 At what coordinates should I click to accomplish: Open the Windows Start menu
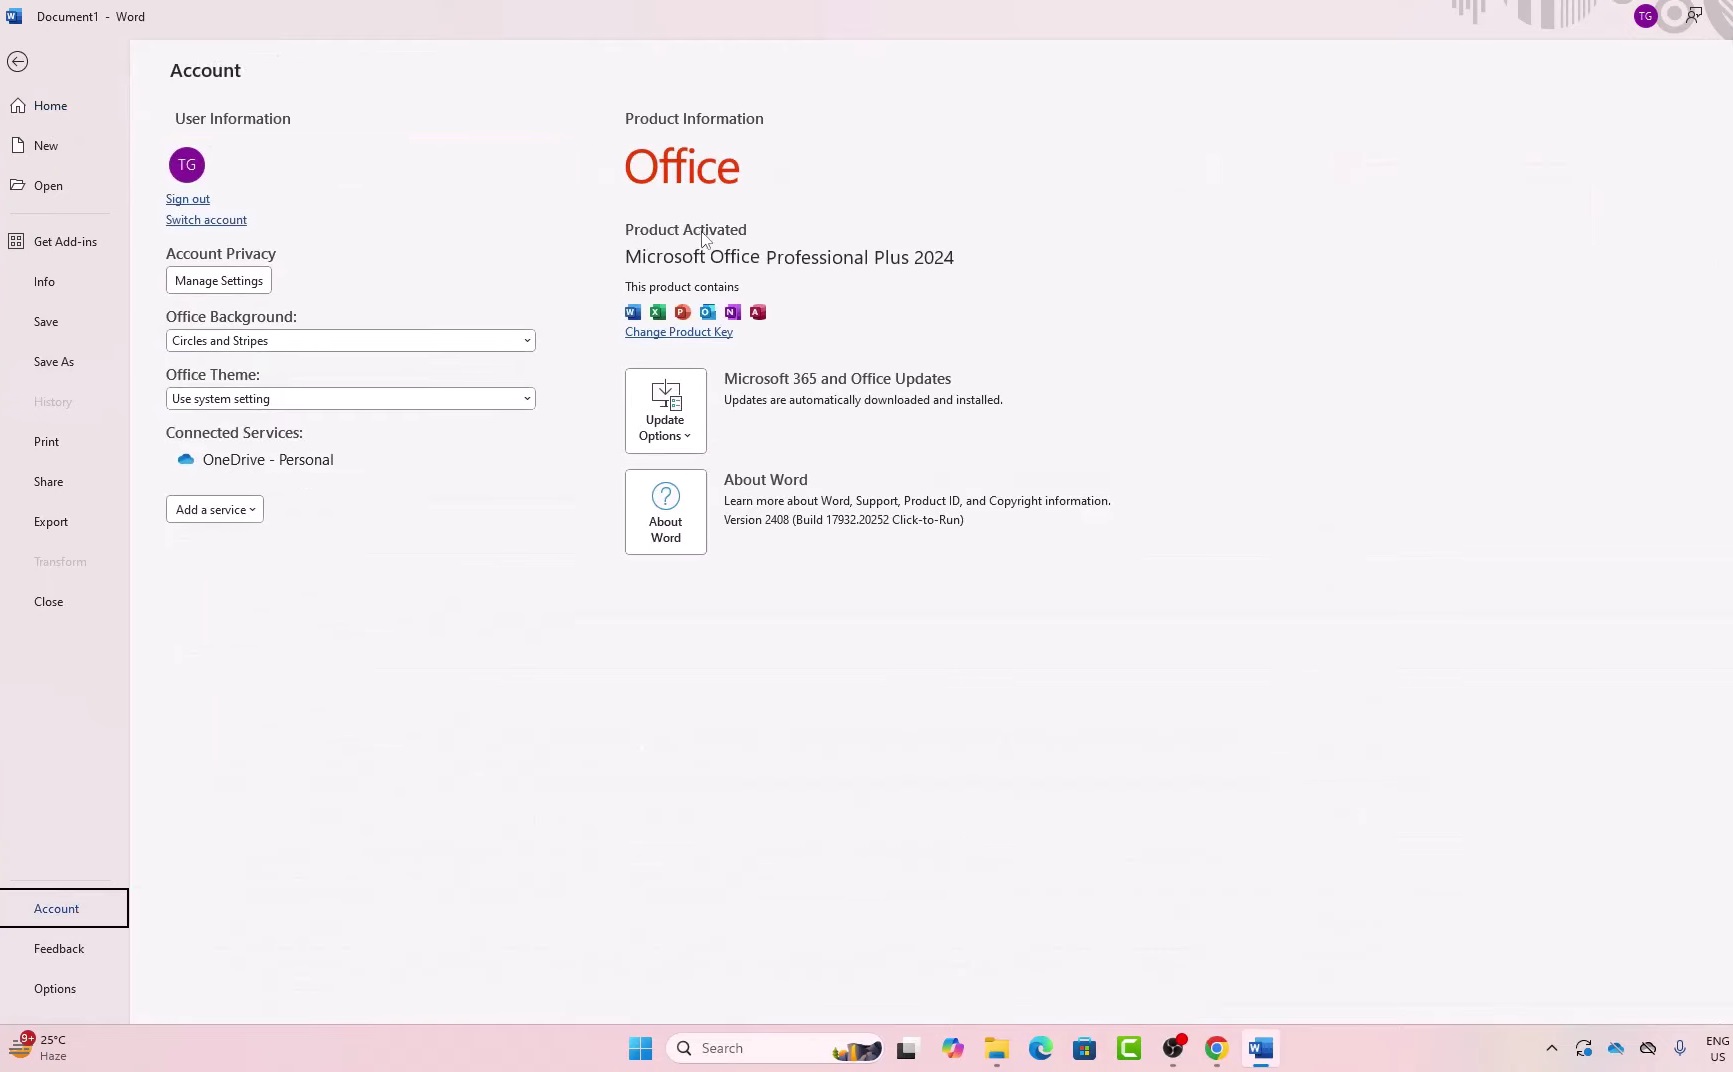tap(641, 1048)
